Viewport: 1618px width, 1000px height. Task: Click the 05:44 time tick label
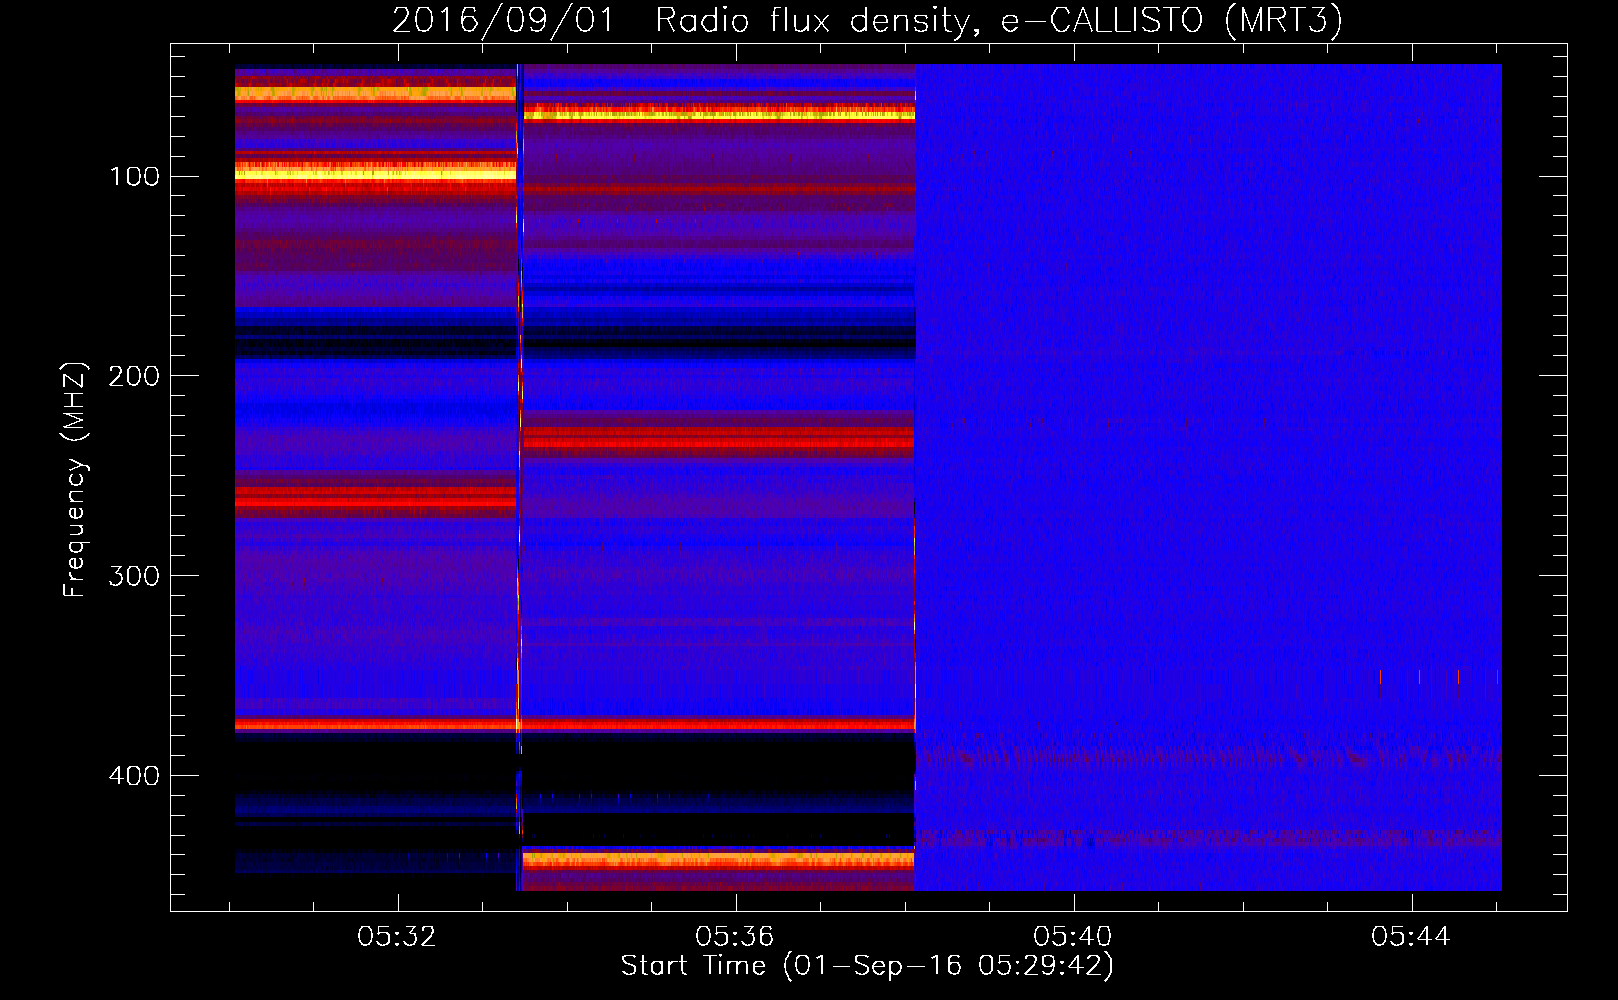1411,937
